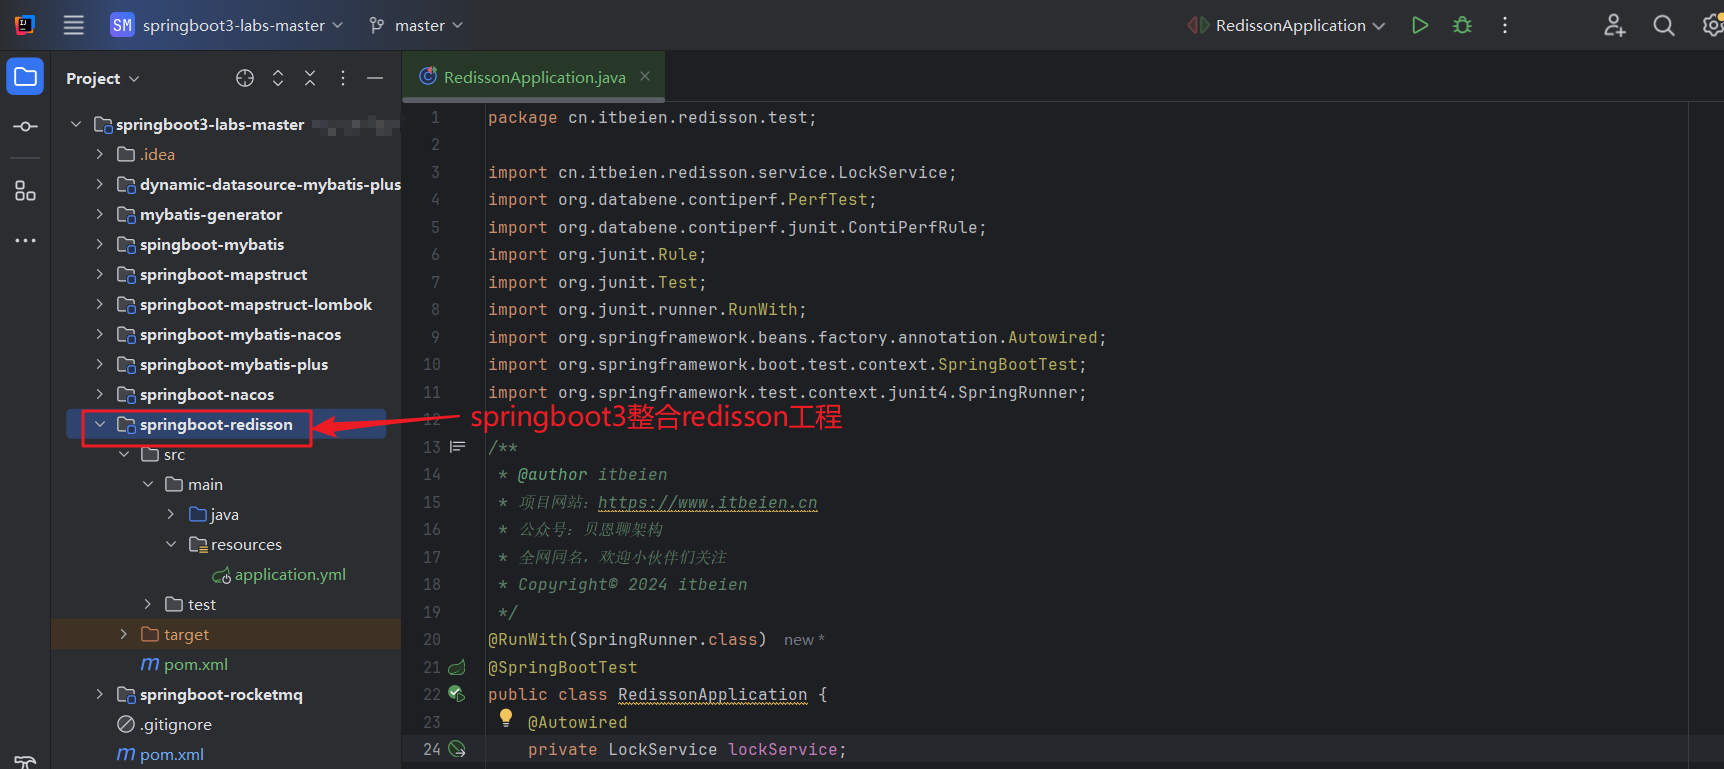
Task: Click the autowired gutter icon on line 24
Action: (457, 749)
